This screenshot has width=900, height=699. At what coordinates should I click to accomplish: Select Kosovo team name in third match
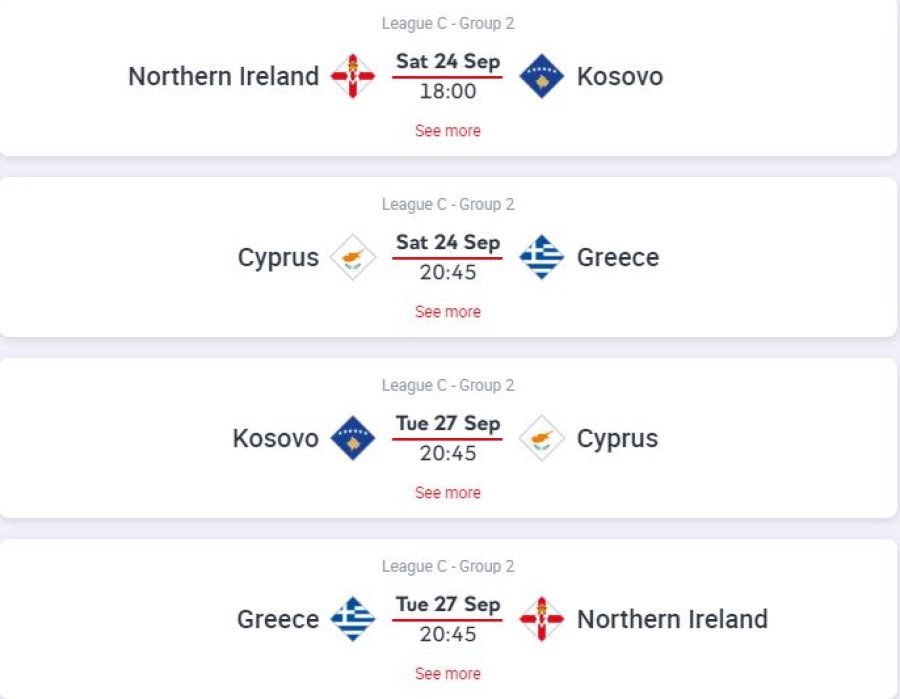pos(276,438)
